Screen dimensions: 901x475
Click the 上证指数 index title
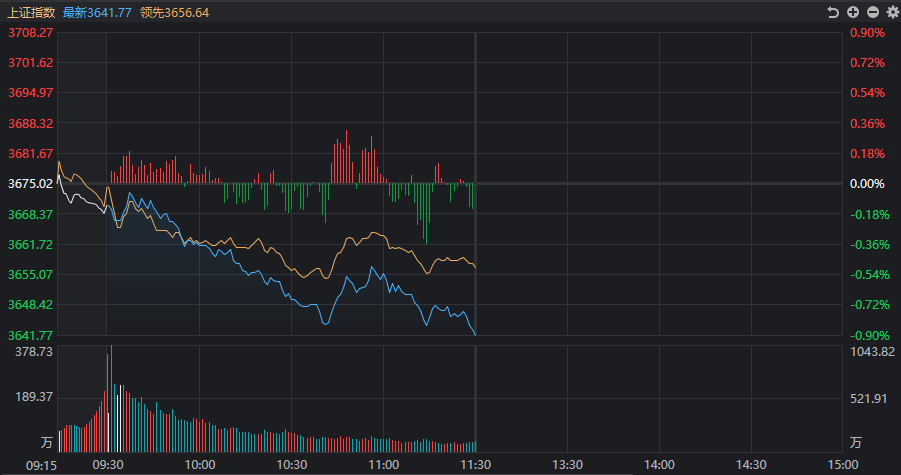point(31,13)
